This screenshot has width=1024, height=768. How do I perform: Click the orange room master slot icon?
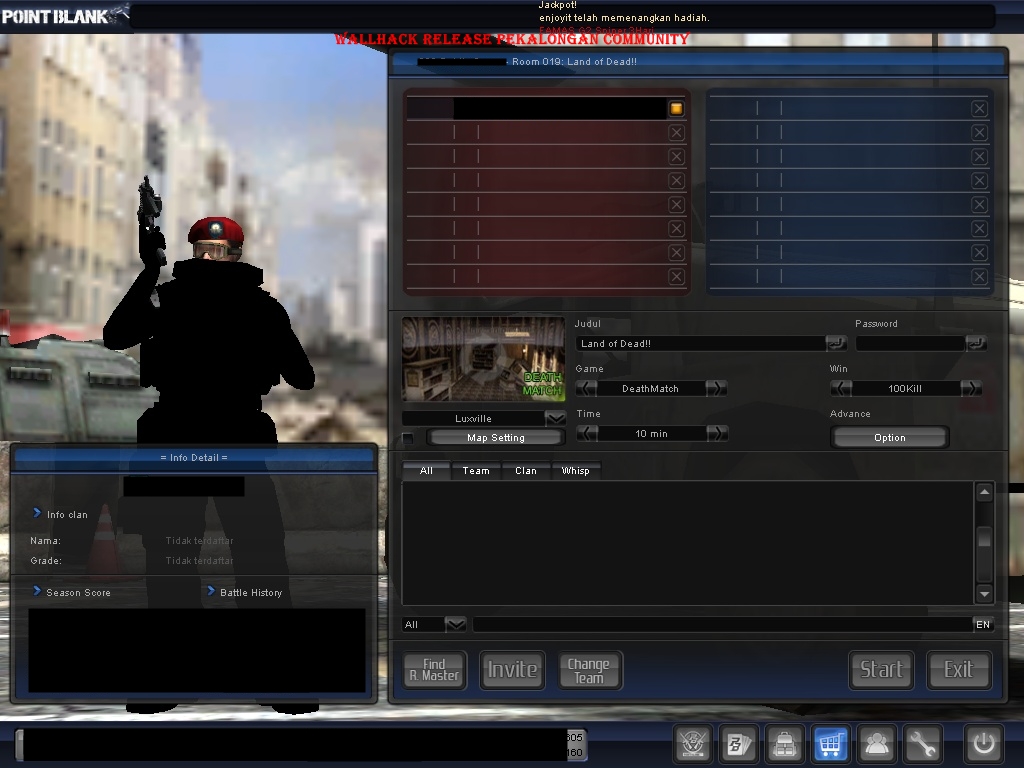point(676,108)
